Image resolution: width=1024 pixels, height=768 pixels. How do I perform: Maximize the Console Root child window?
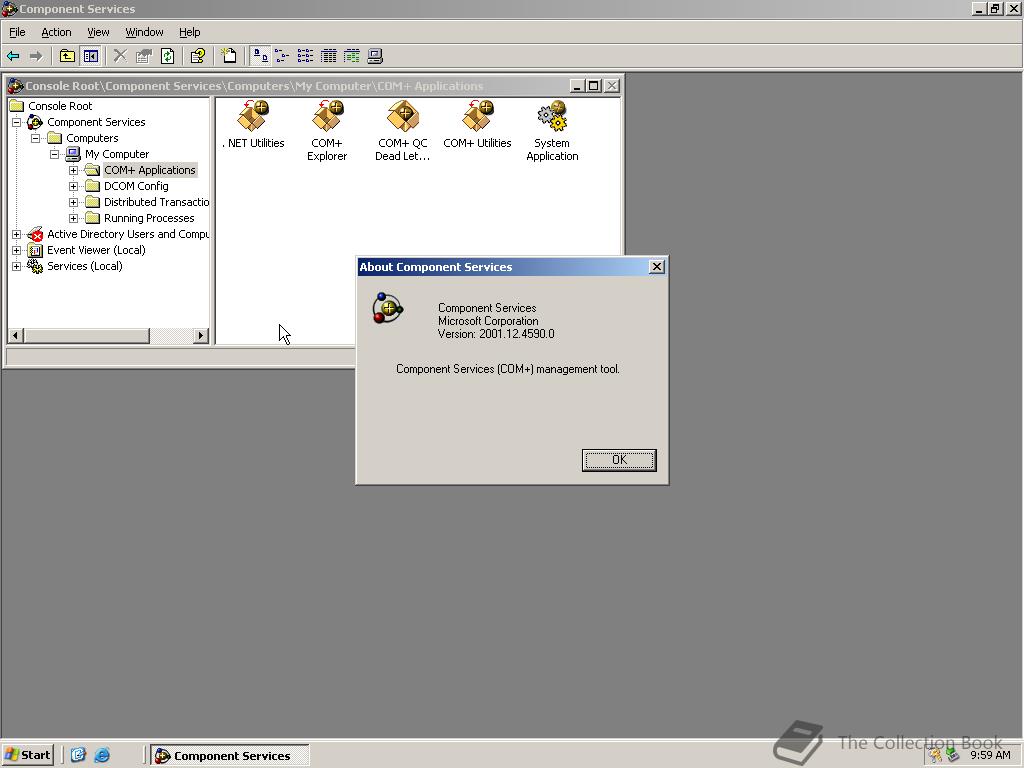pyautogui.click(x=594, y=86)
